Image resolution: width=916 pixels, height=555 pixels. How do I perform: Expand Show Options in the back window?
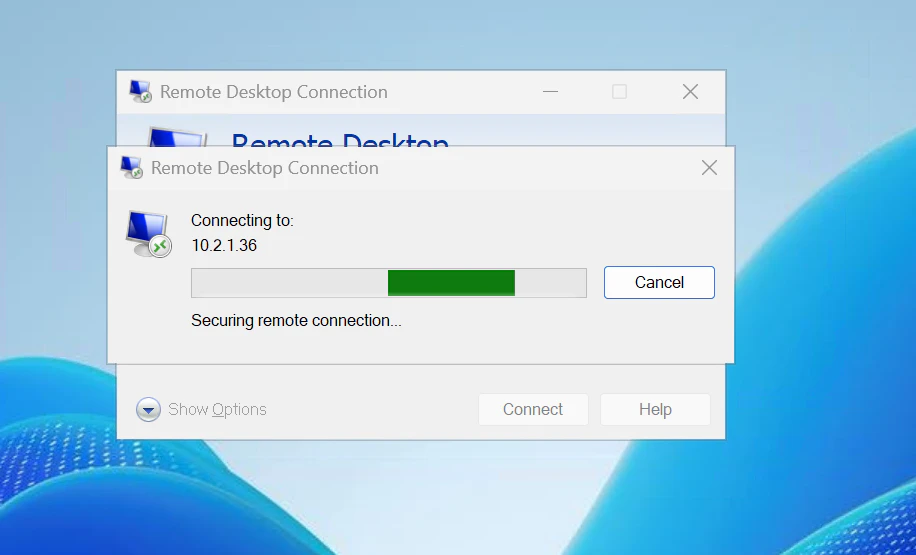(201, 410)
